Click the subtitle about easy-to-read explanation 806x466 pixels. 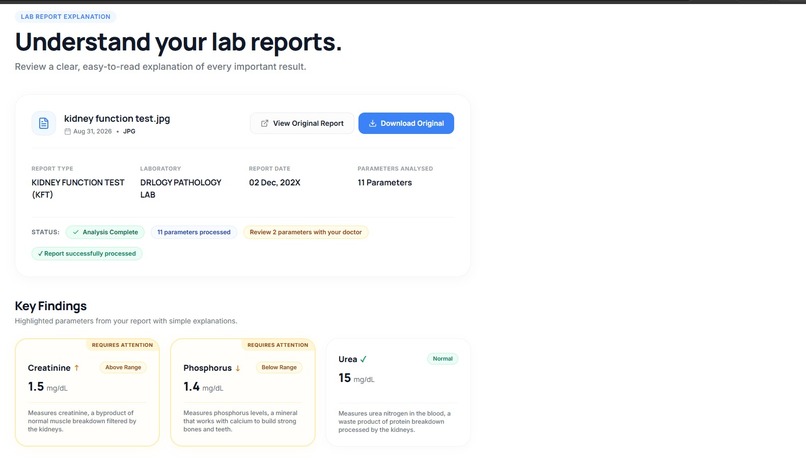160,67
